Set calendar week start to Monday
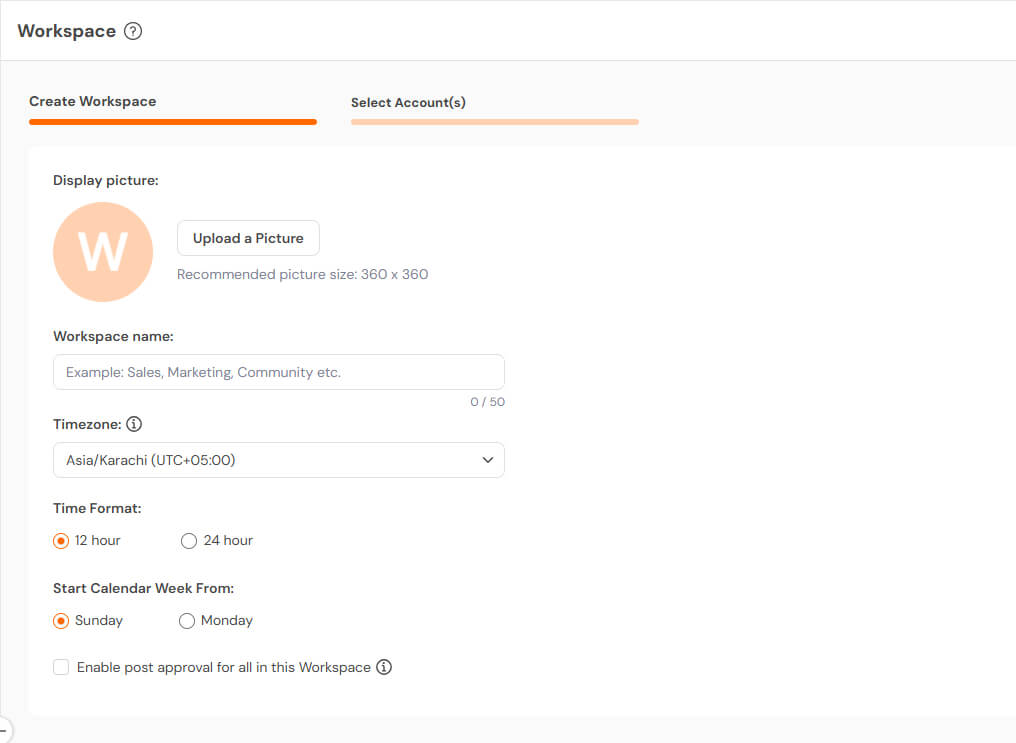This screenshot has height=743, width=1016. tap(187, 621)
